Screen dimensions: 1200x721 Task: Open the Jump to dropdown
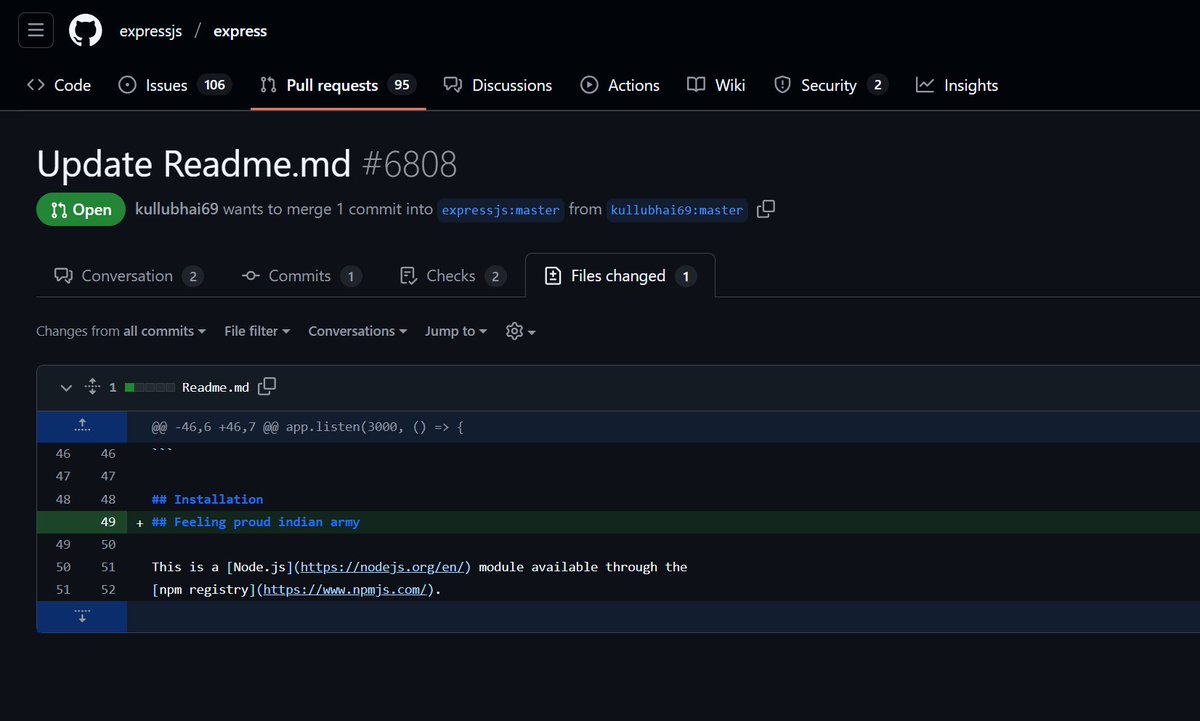tap(456, 331)
